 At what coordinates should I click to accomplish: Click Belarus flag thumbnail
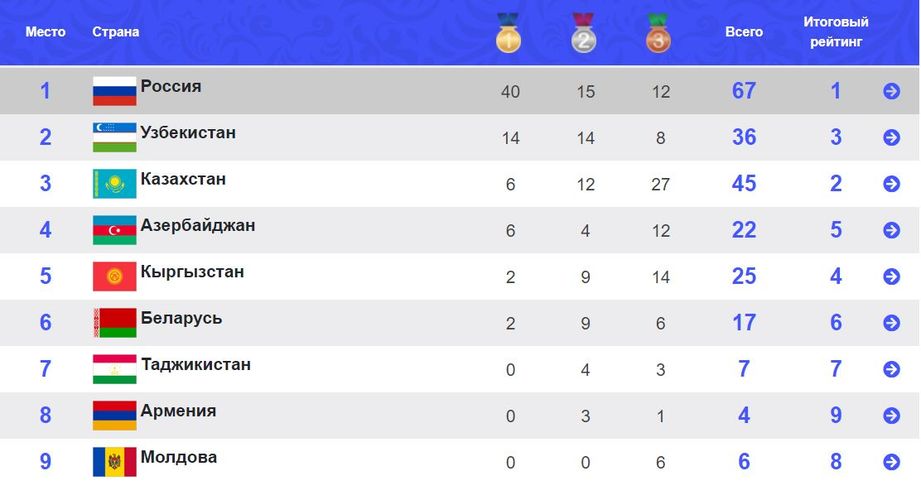[114, 323]
